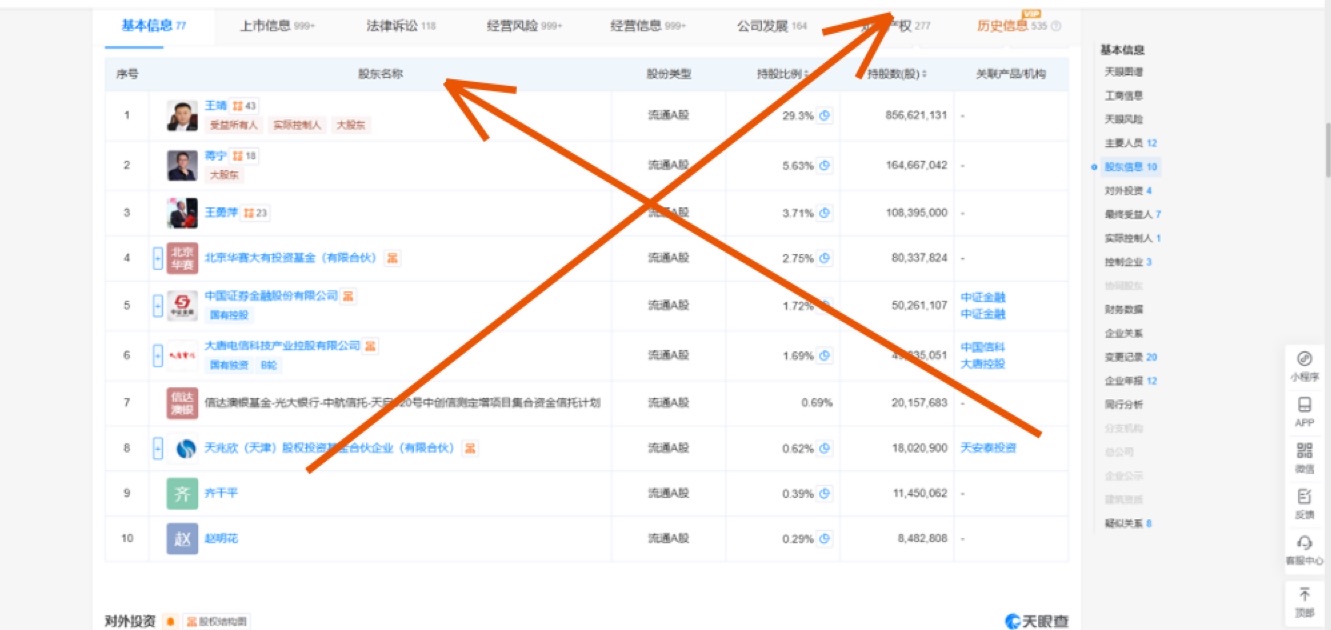Viewport: 1331px width, 630px height.
Task: Open 大唐电信科技产业控股有限公司 link
Action: coord(282,346)
